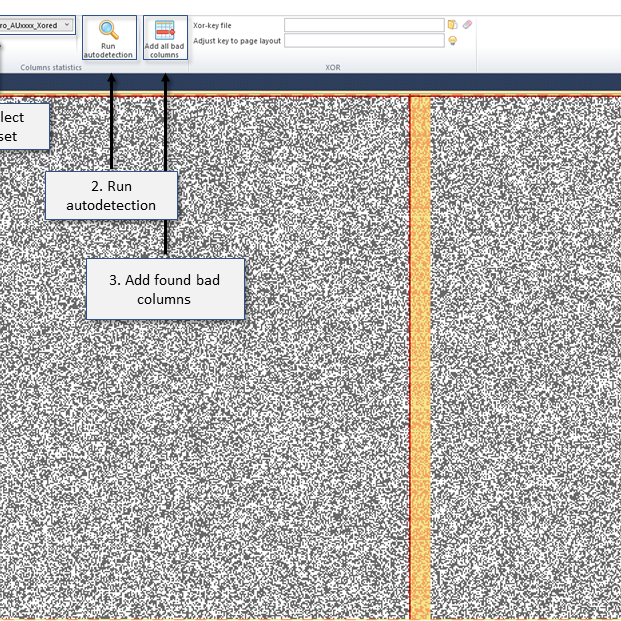This screenshot has height=621, width=621.
Task: Click the '2. Run autodetection' callout box
Action: coord(111,196)
